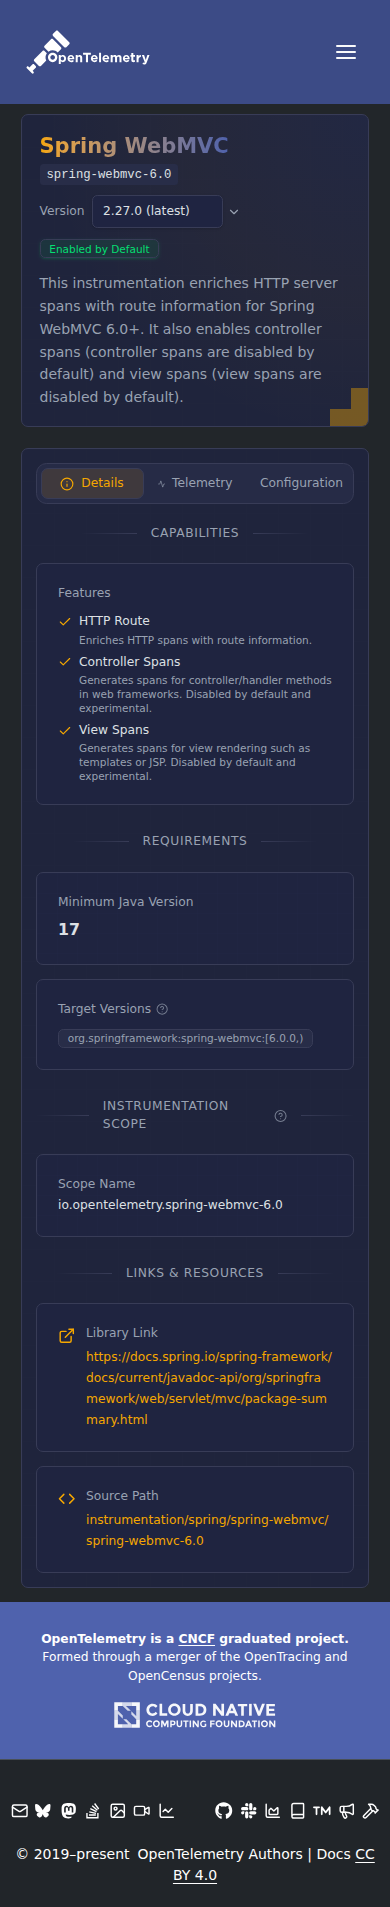Open the Bluesky butterfly icon in footer
Viewport: 390px width, 1907px height.
tap(43, 1810)
